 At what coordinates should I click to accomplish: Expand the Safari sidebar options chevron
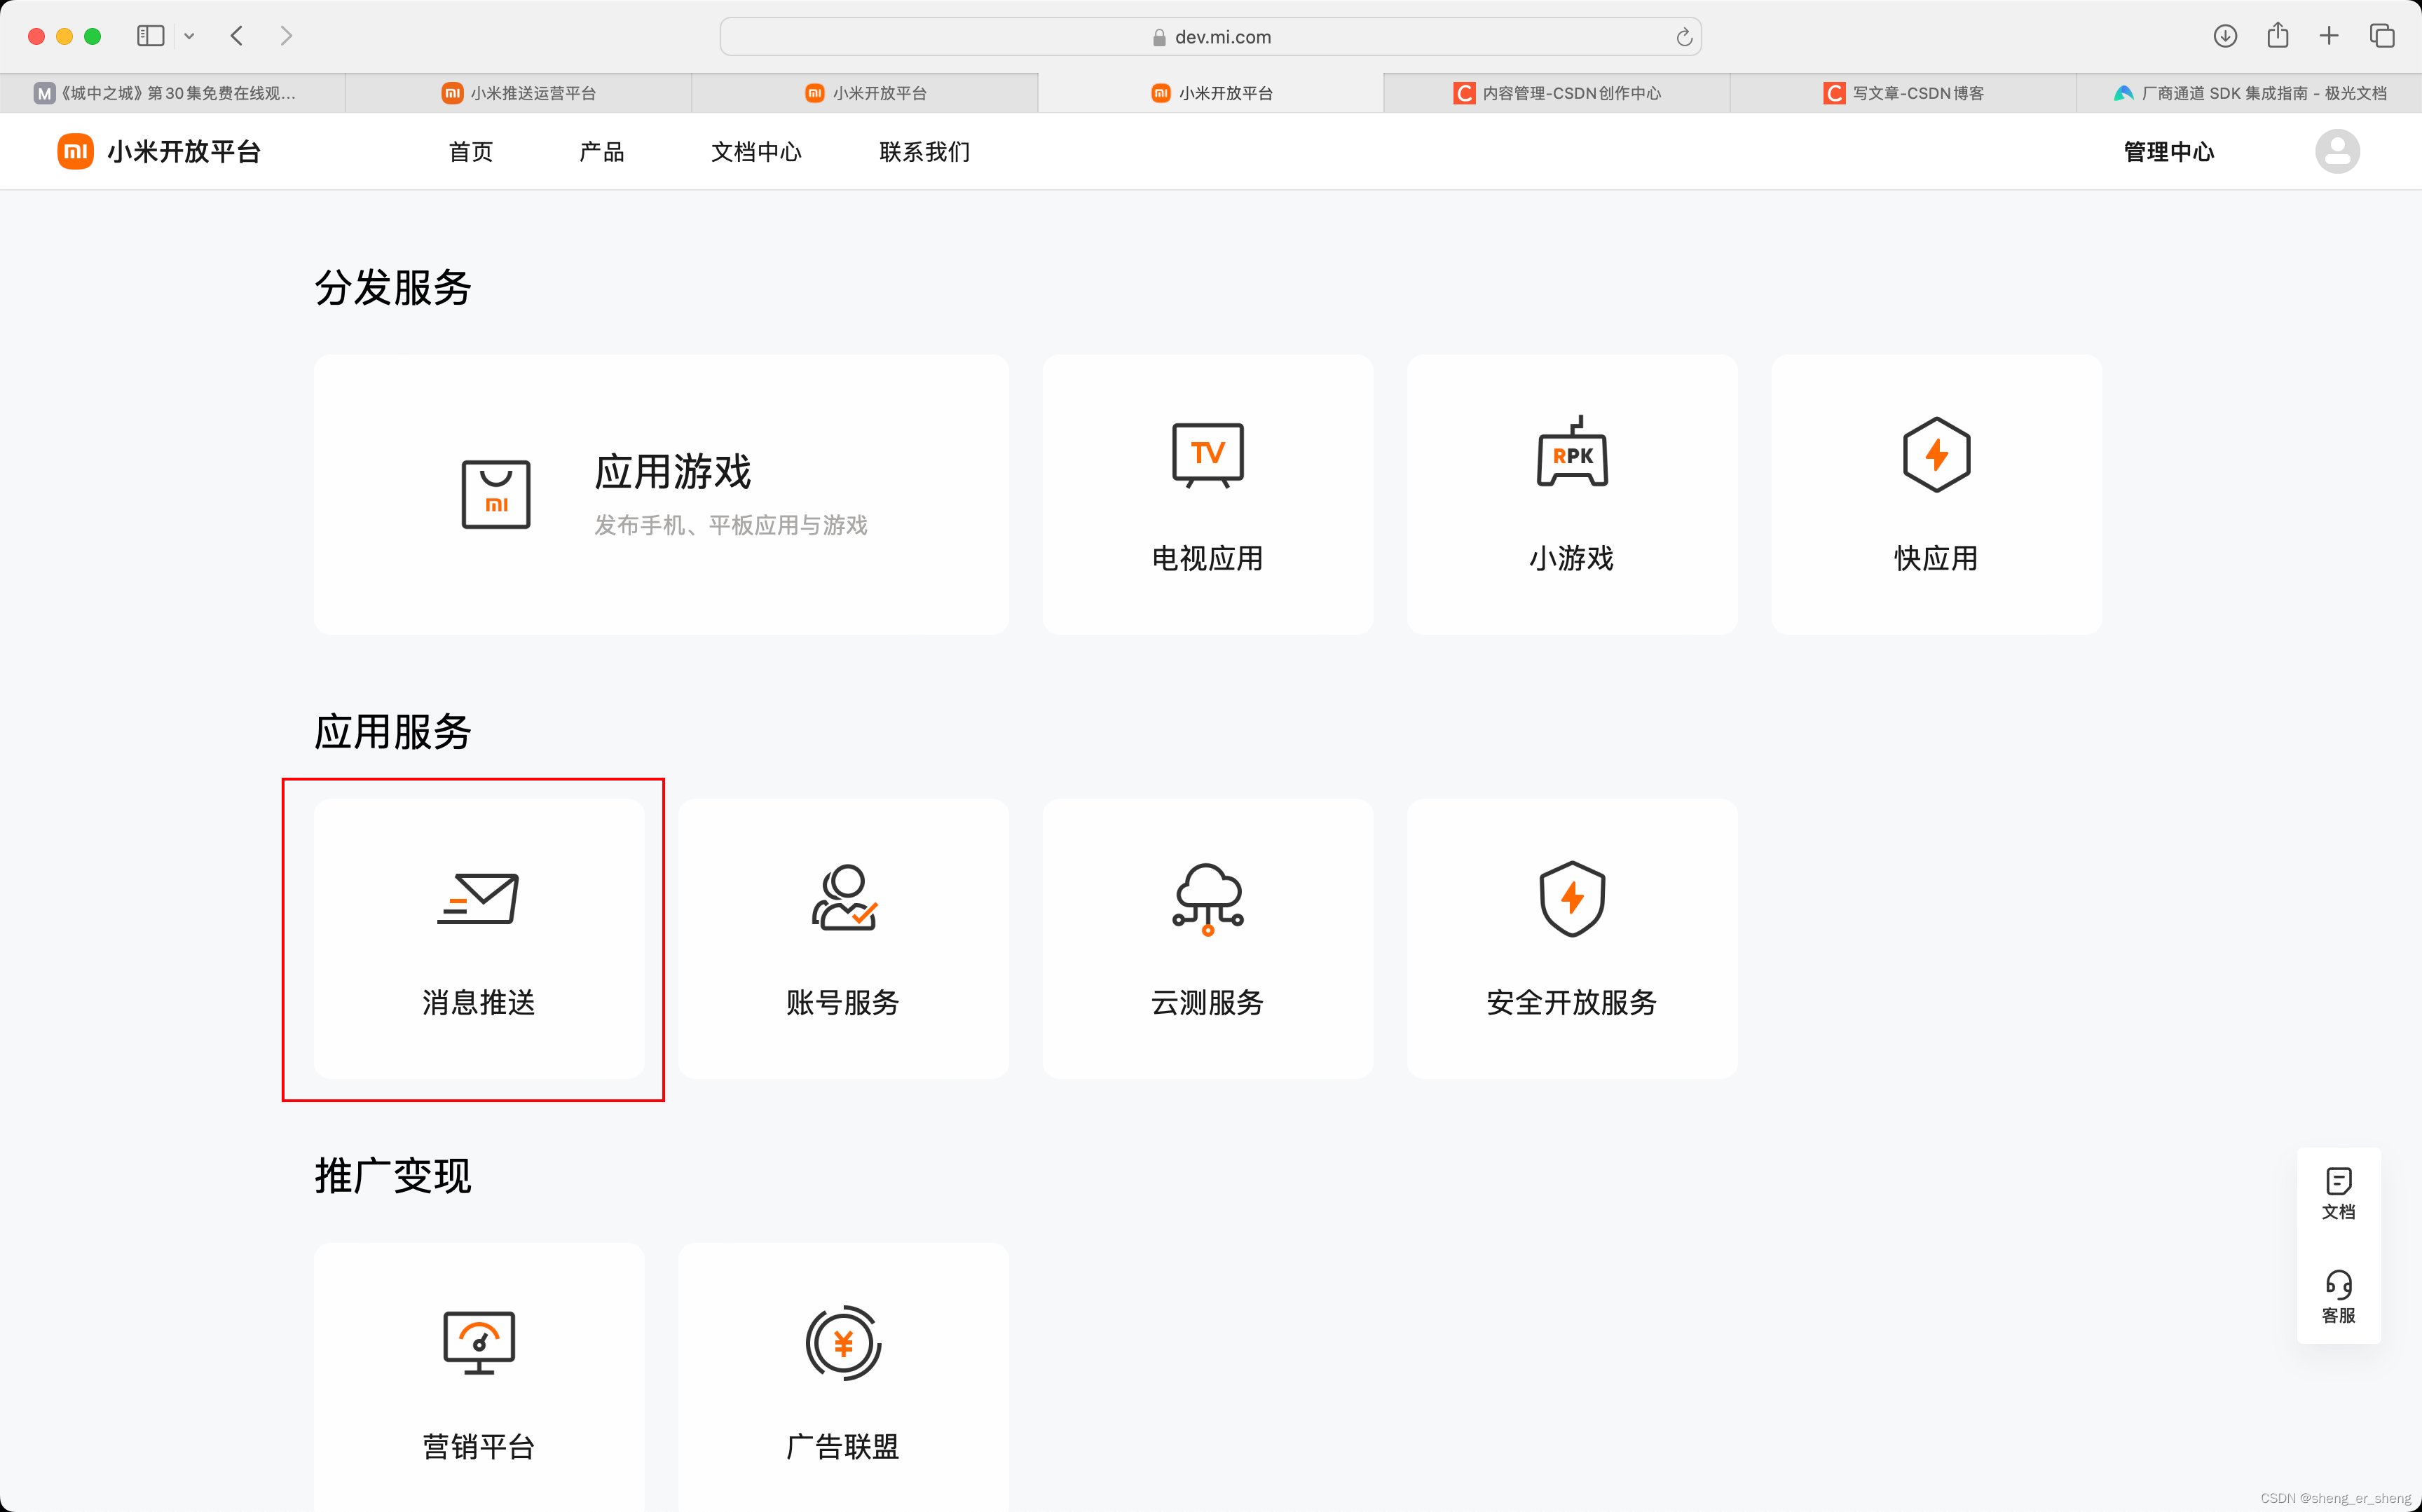pos(189,36)
